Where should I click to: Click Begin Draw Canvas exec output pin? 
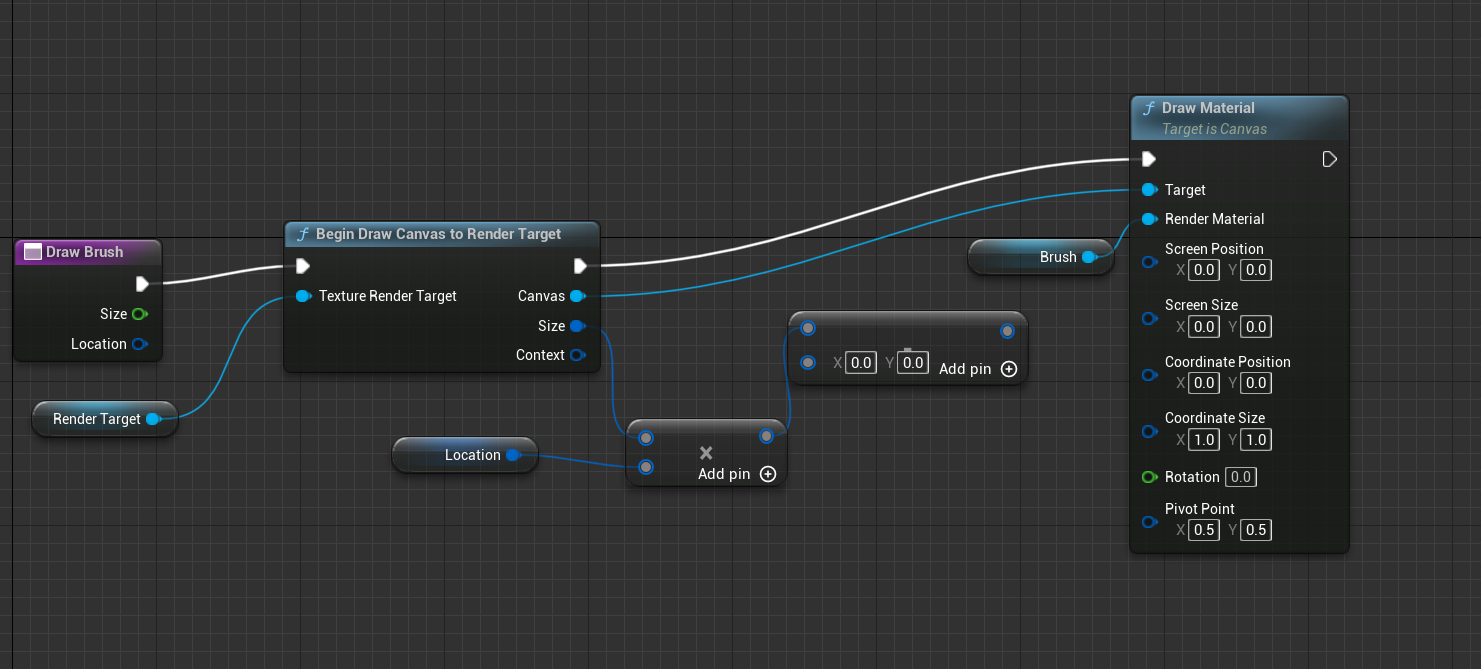[x=579, y=266]
